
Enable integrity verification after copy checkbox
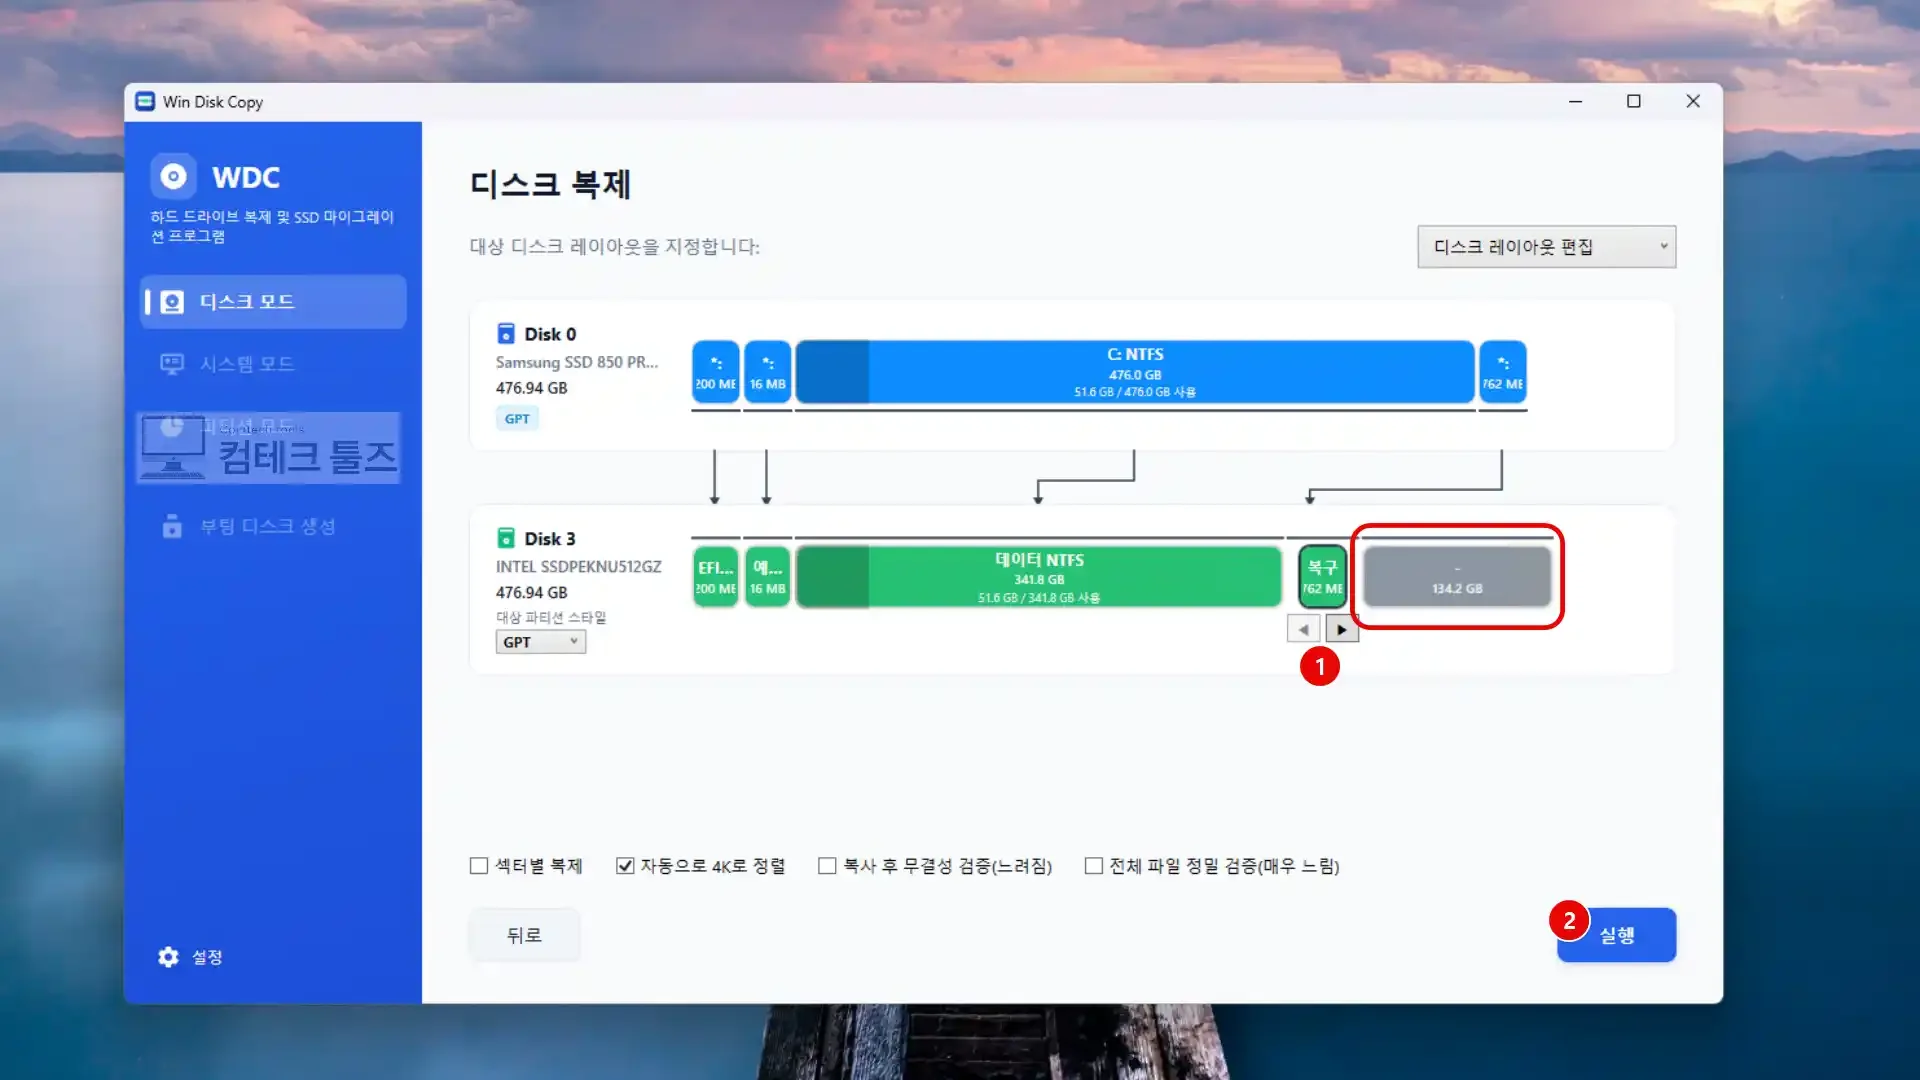click(827, 866)
